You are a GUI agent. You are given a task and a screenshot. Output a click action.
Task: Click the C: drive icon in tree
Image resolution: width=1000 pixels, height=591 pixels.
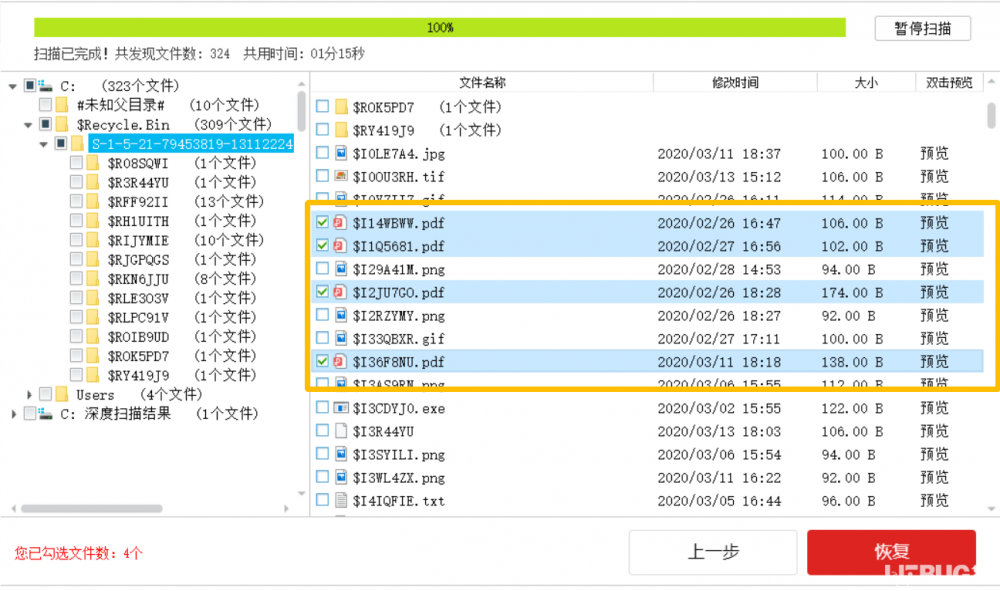(45, 85)
